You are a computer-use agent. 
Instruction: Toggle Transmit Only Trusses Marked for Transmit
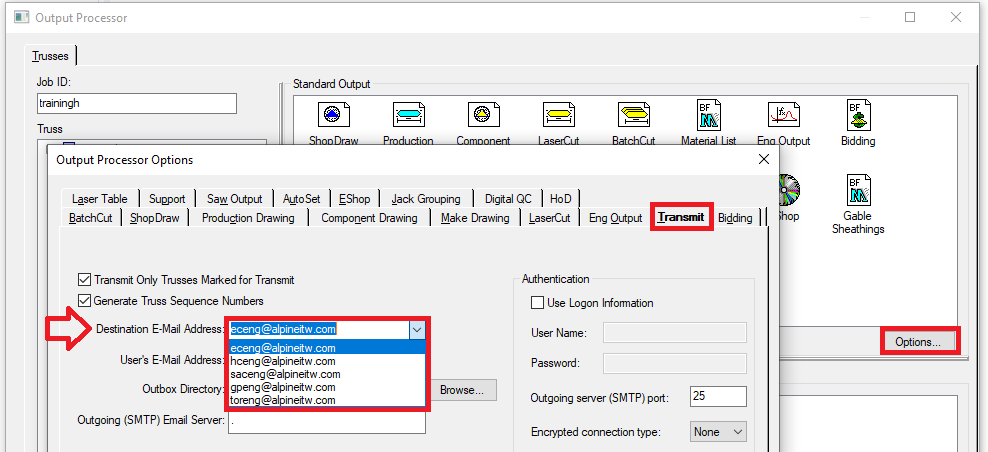coord(85,281)
